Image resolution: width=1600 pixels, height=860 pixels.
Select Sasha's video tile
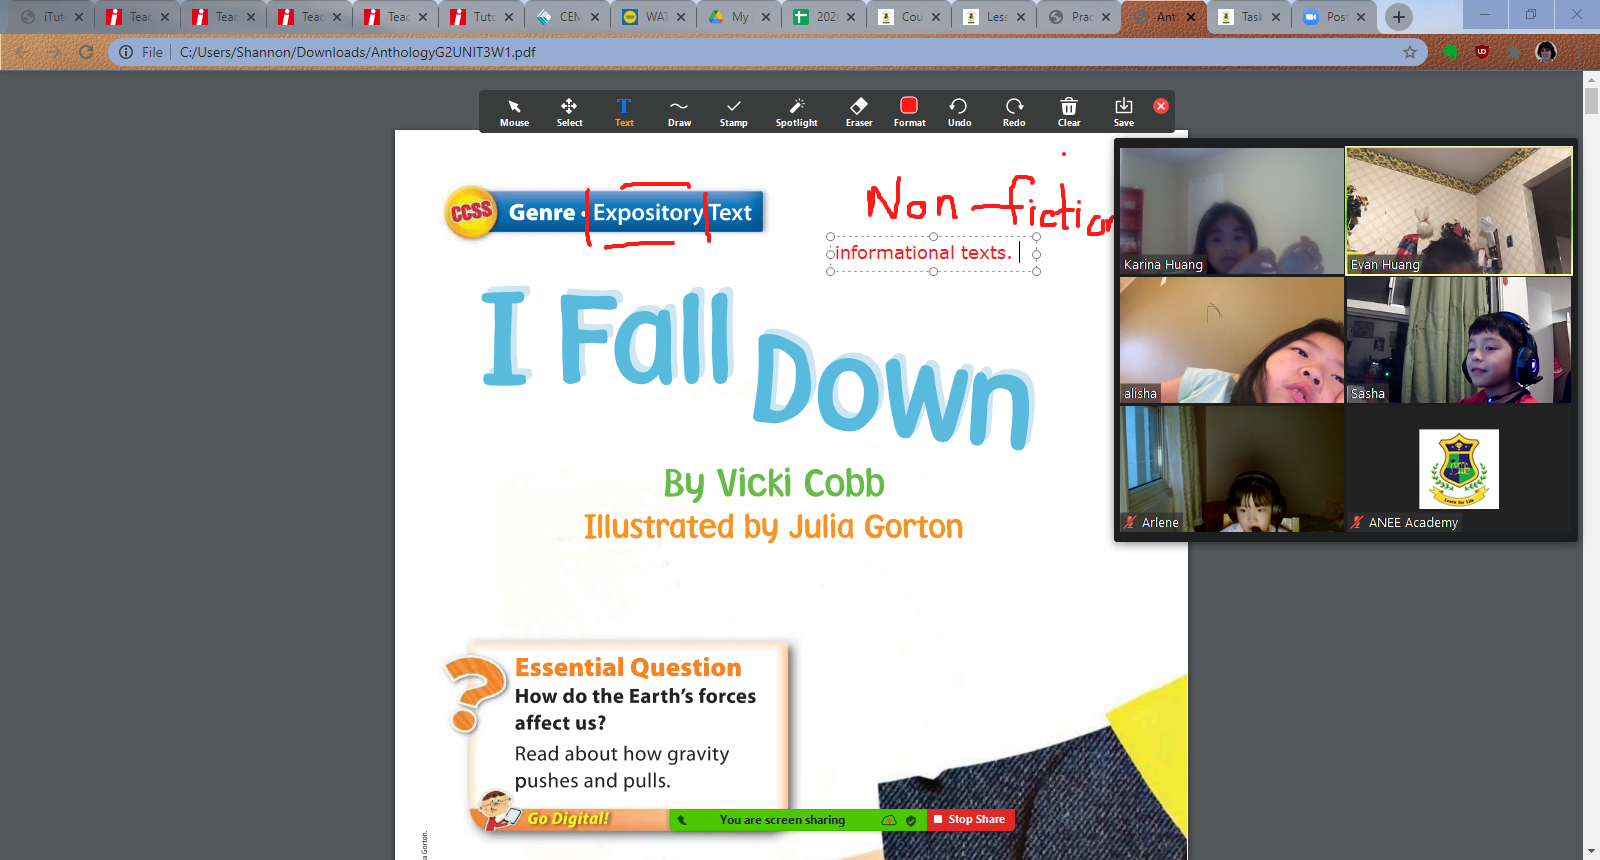click(x=1459, y=340)
